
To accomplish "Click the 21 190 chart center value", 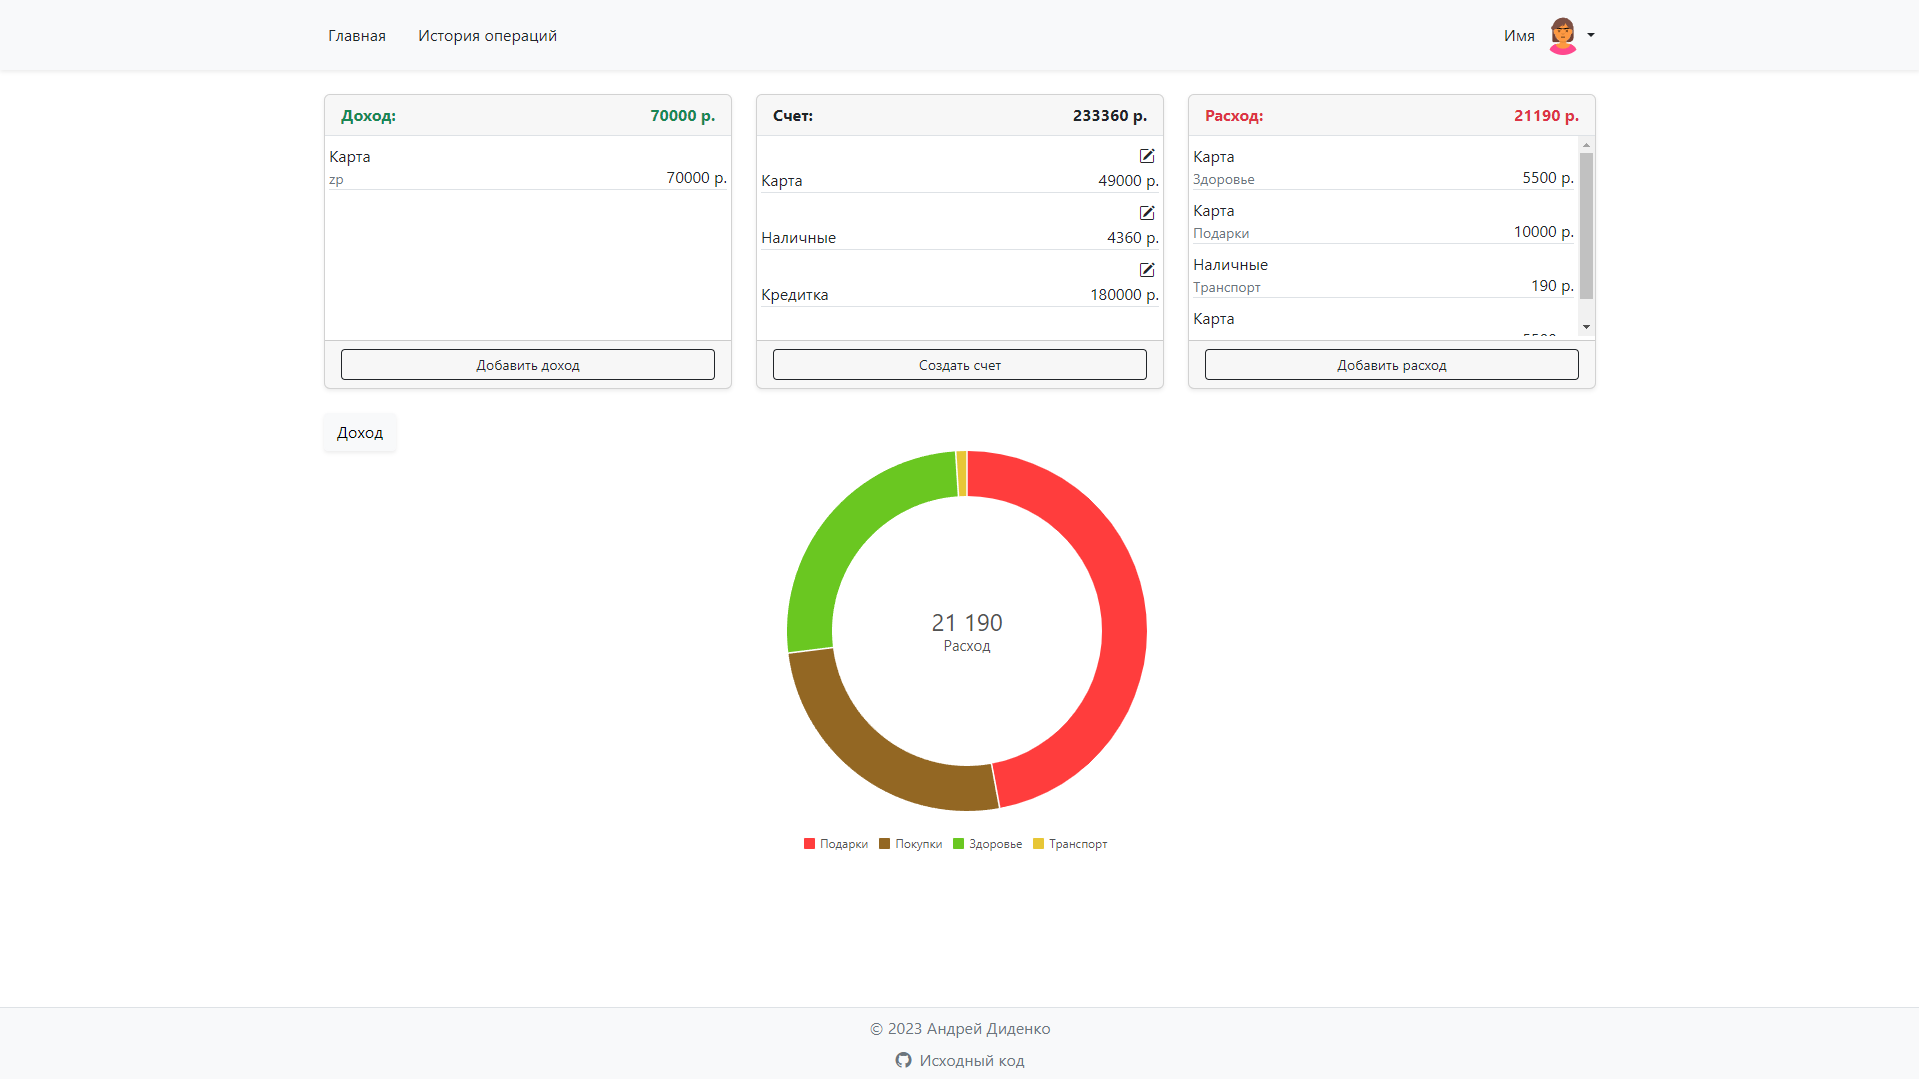I will 967,623.
